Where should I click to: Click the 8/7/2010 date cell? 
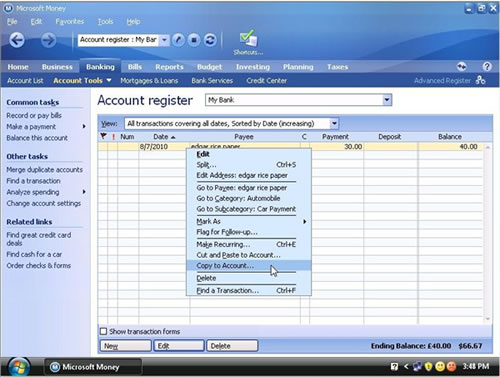pyautogui.click(x=164, y=147)
